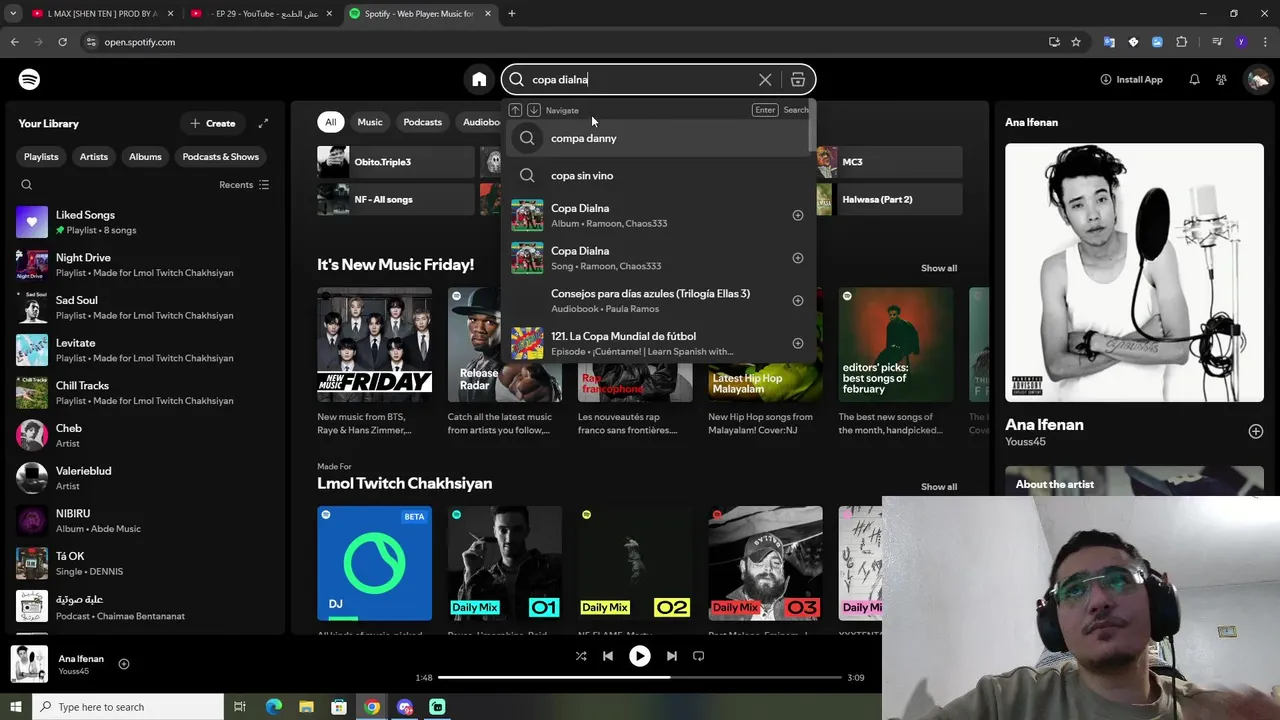Select the Music filter chip

pos(370,122)
